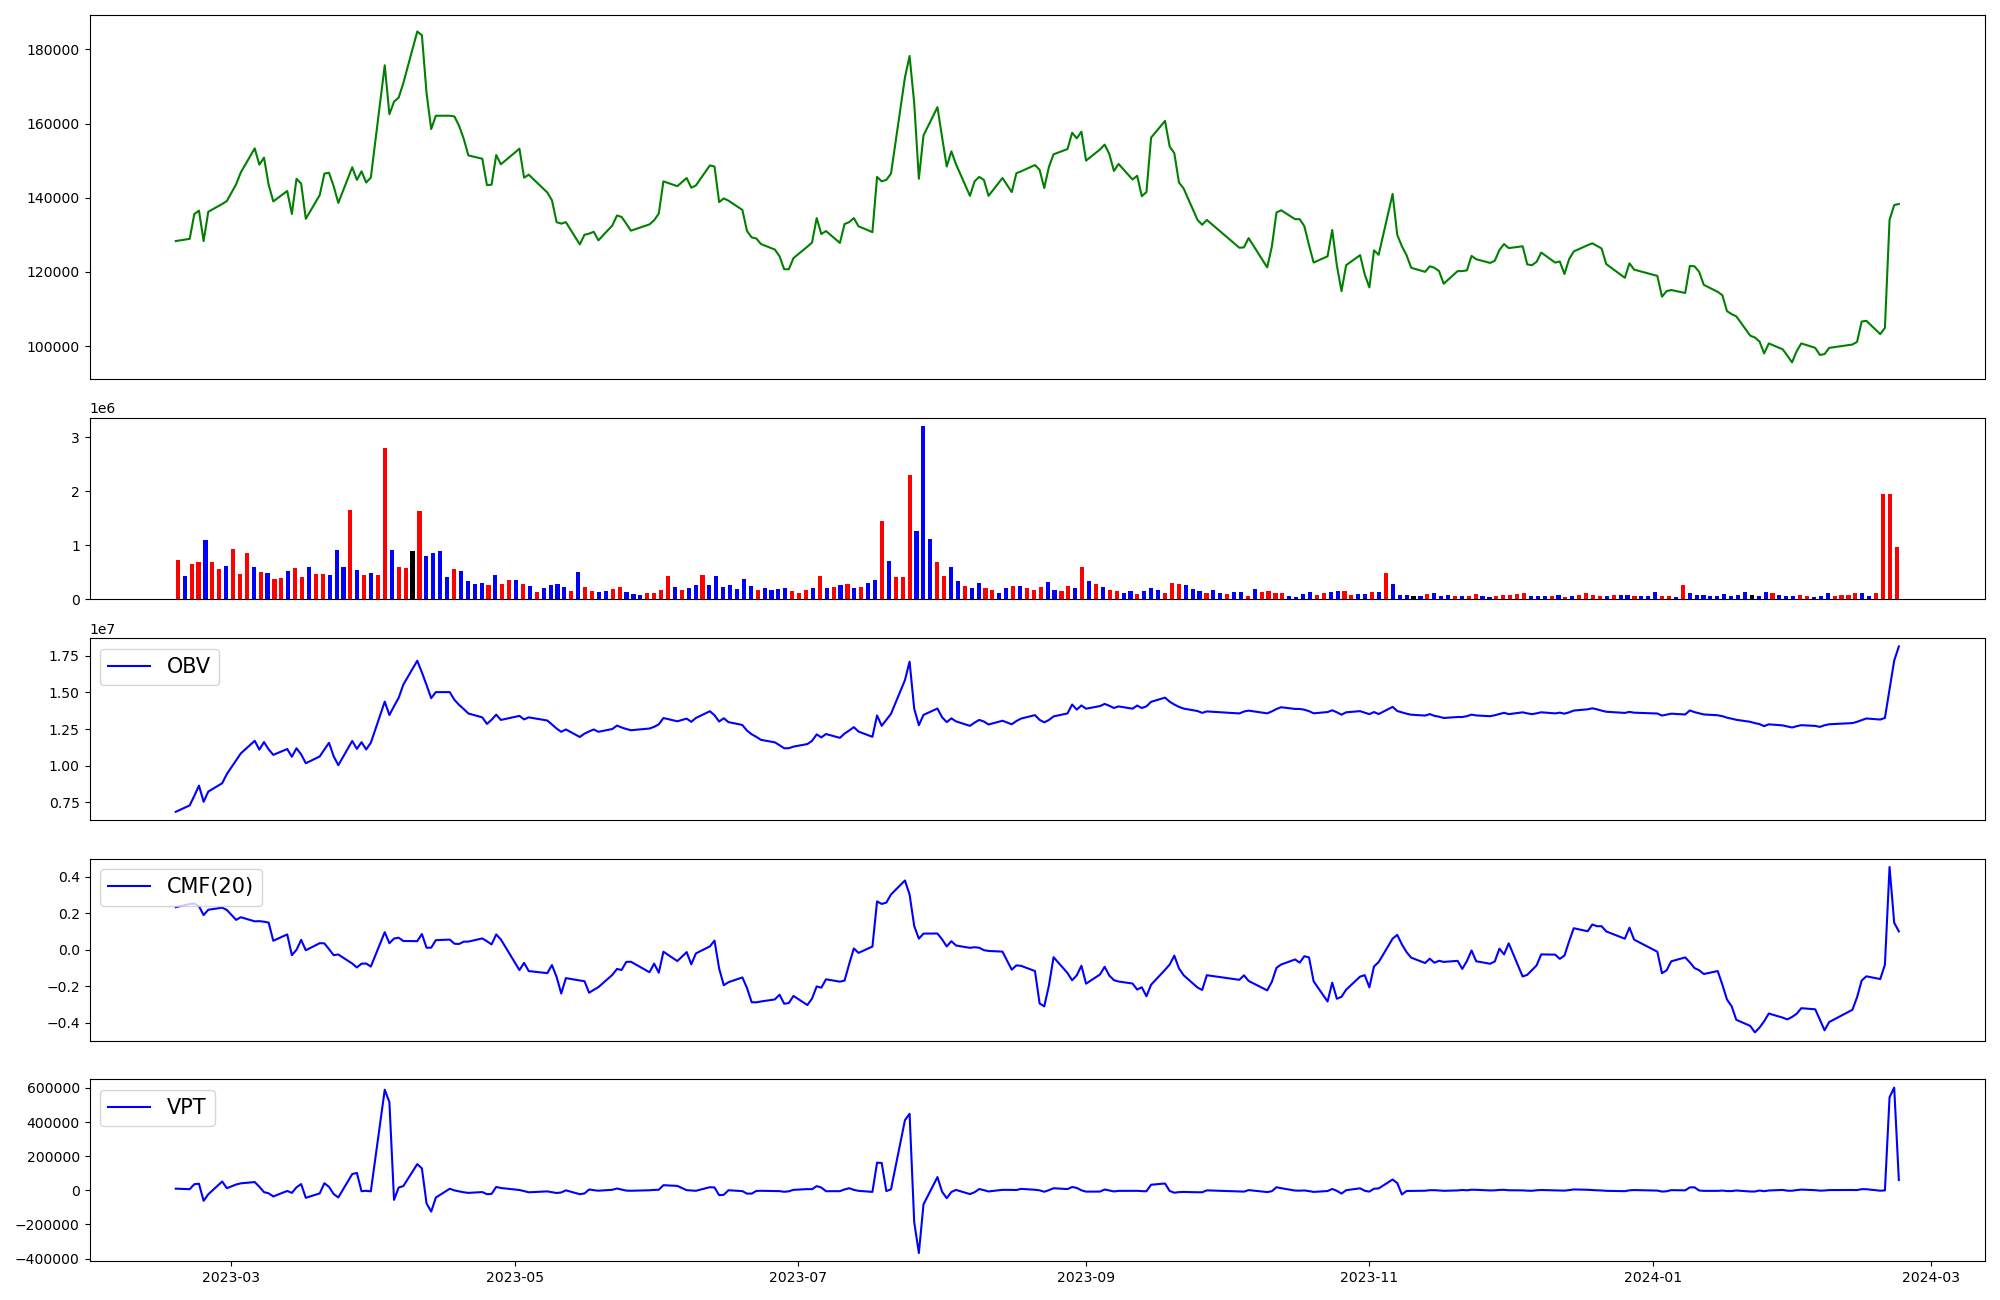The width and height of the screenshot is (2000, 1300).
Task: Click the 2023-11 x-axis date label
Action: click(1369, 1277)
